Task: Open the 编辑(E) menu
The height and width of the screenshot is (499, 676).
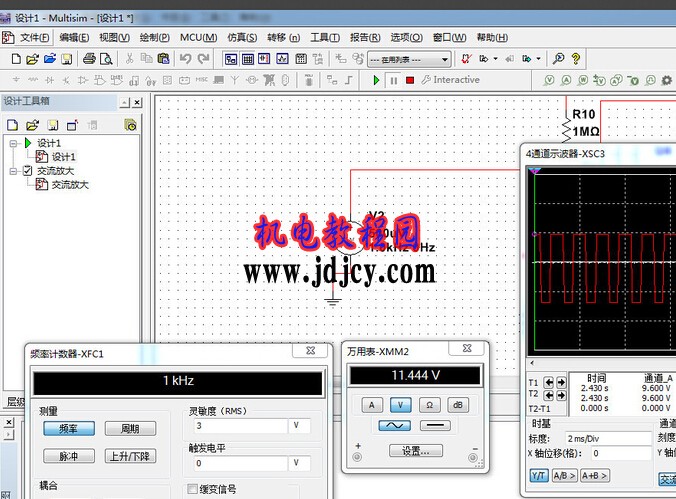Action: pos(74,38)
